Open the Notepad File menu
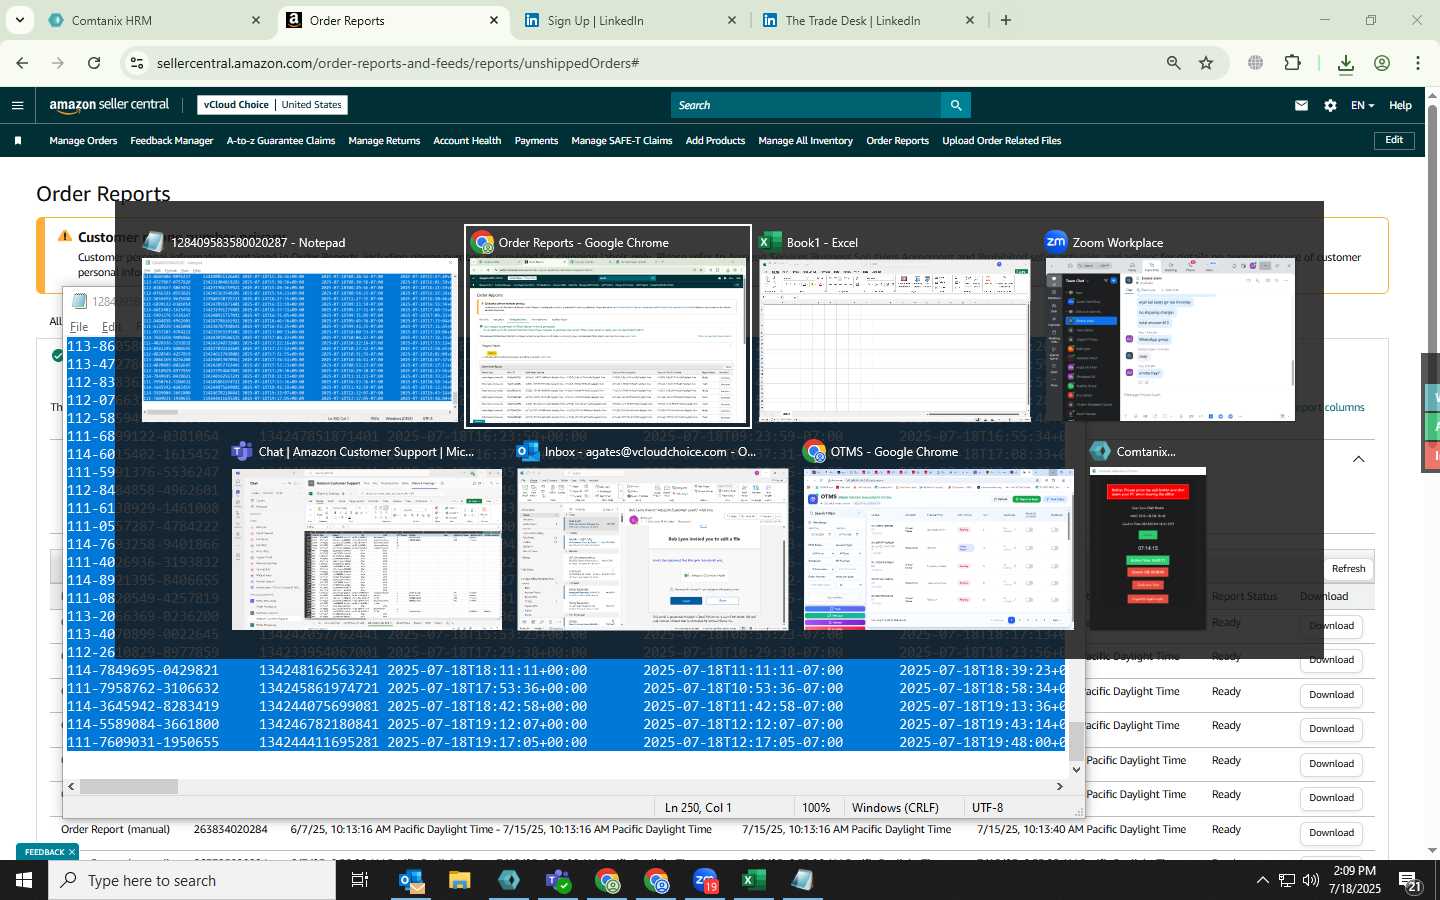 click(x=79, y=327)
